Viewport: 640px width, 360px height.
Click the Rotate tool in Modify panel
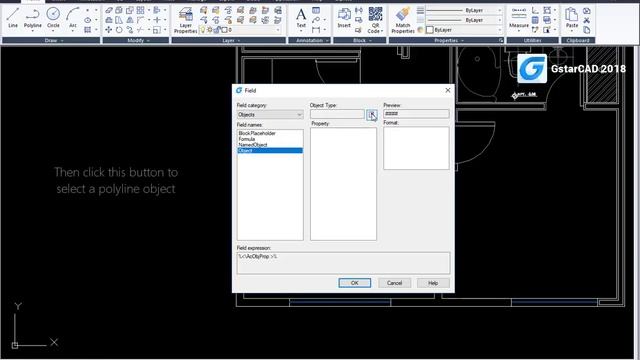(119, 30)
